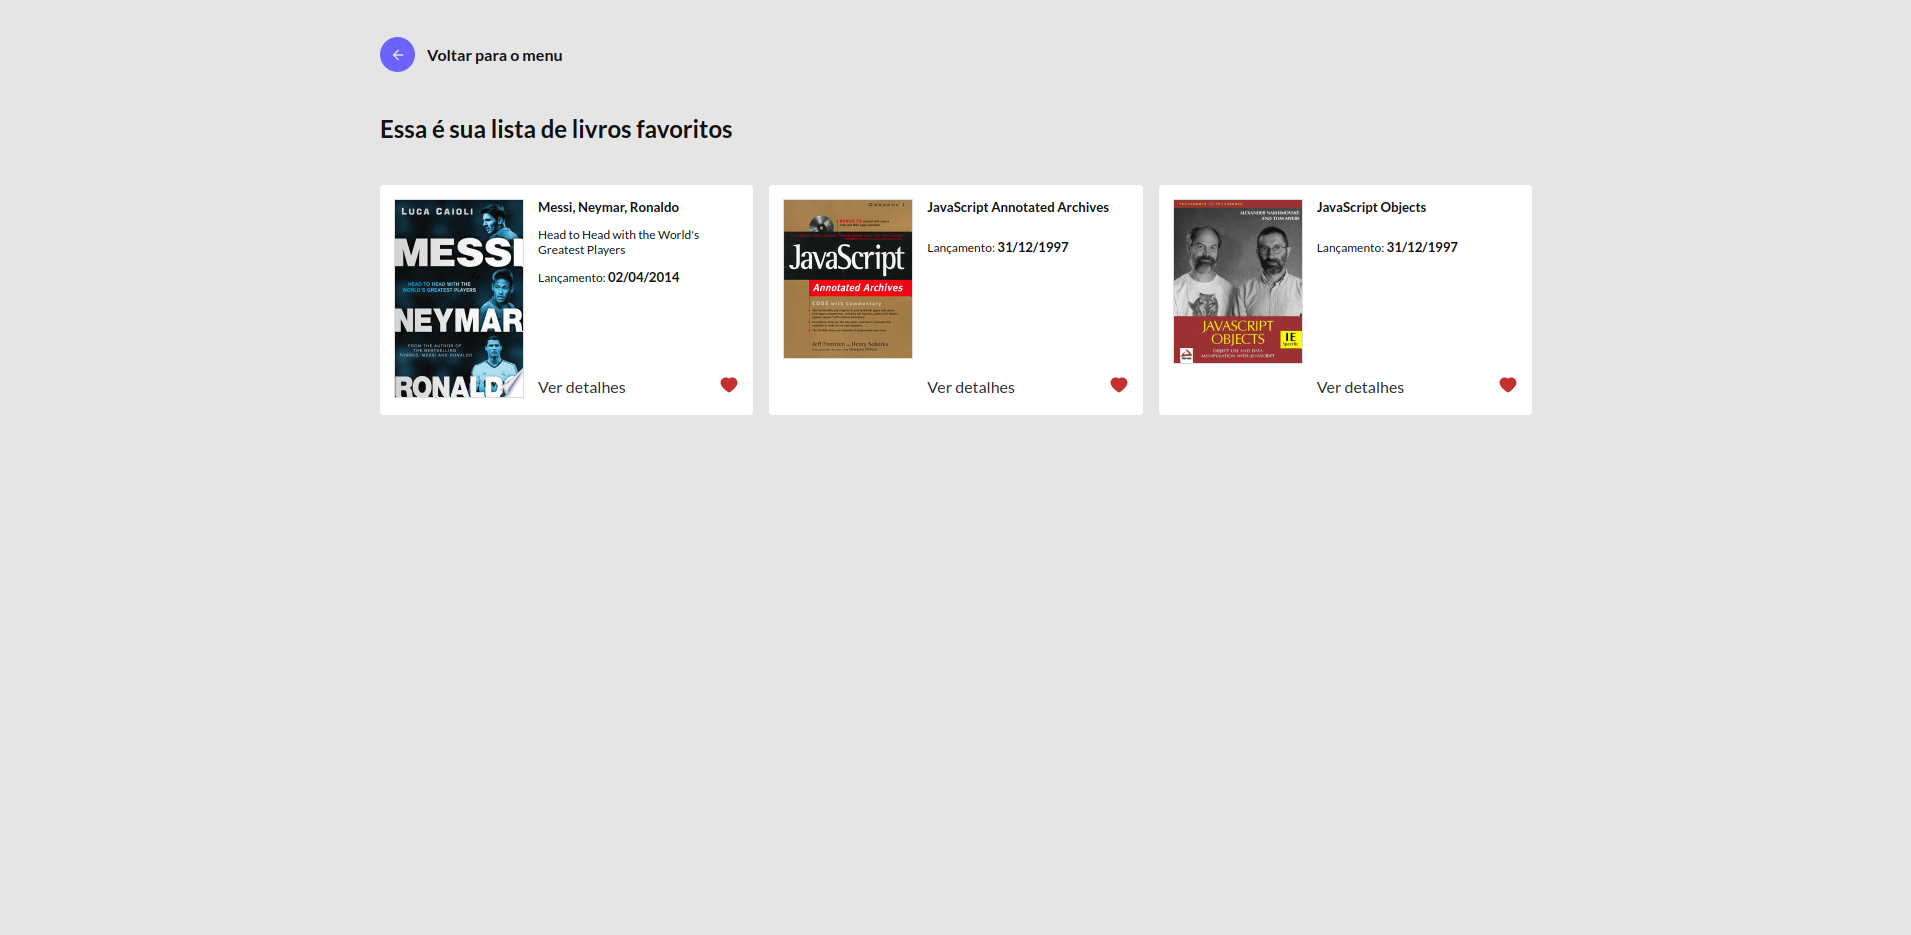Select the back navigation circle button
Image resolution: width=1911 pixels, height=935 pixels.
click(x=397, y=54)
